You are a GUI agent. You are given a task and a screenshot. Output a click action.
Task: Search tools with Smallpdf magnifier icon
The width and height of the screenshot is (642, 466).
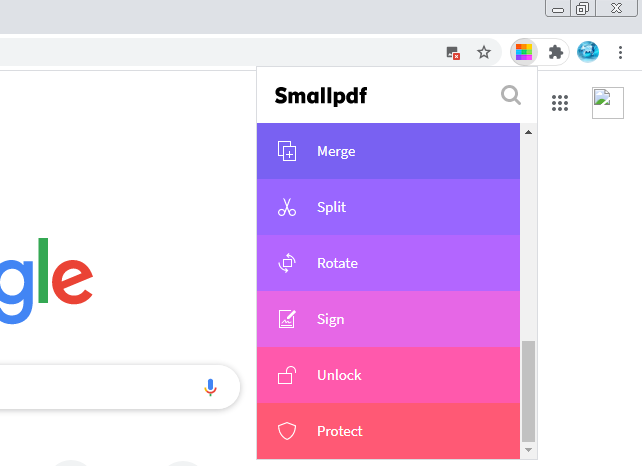511,95
